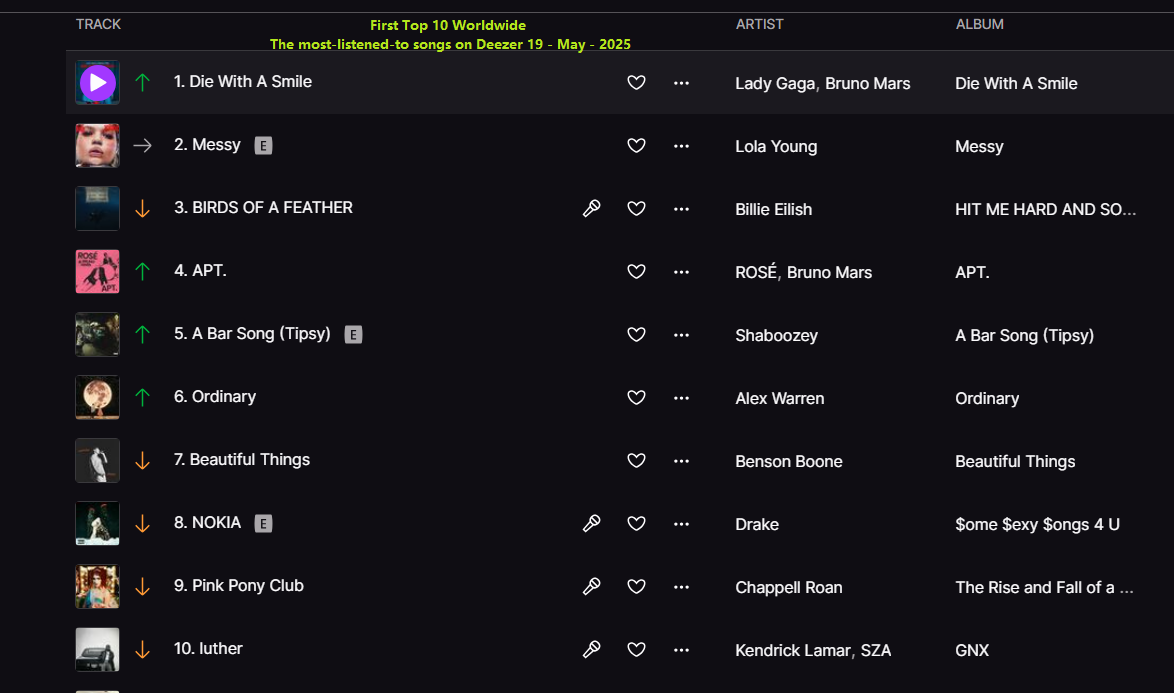Go to GNX album

pos(972,650)
